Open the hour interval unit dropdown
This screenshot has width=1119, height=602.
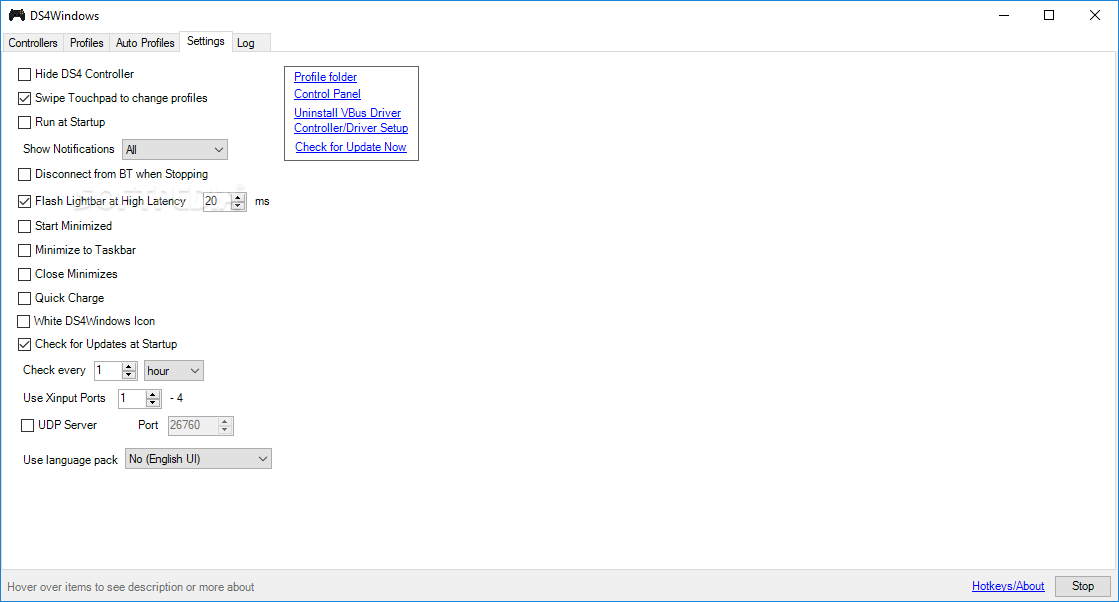click(x=173, y=371)
